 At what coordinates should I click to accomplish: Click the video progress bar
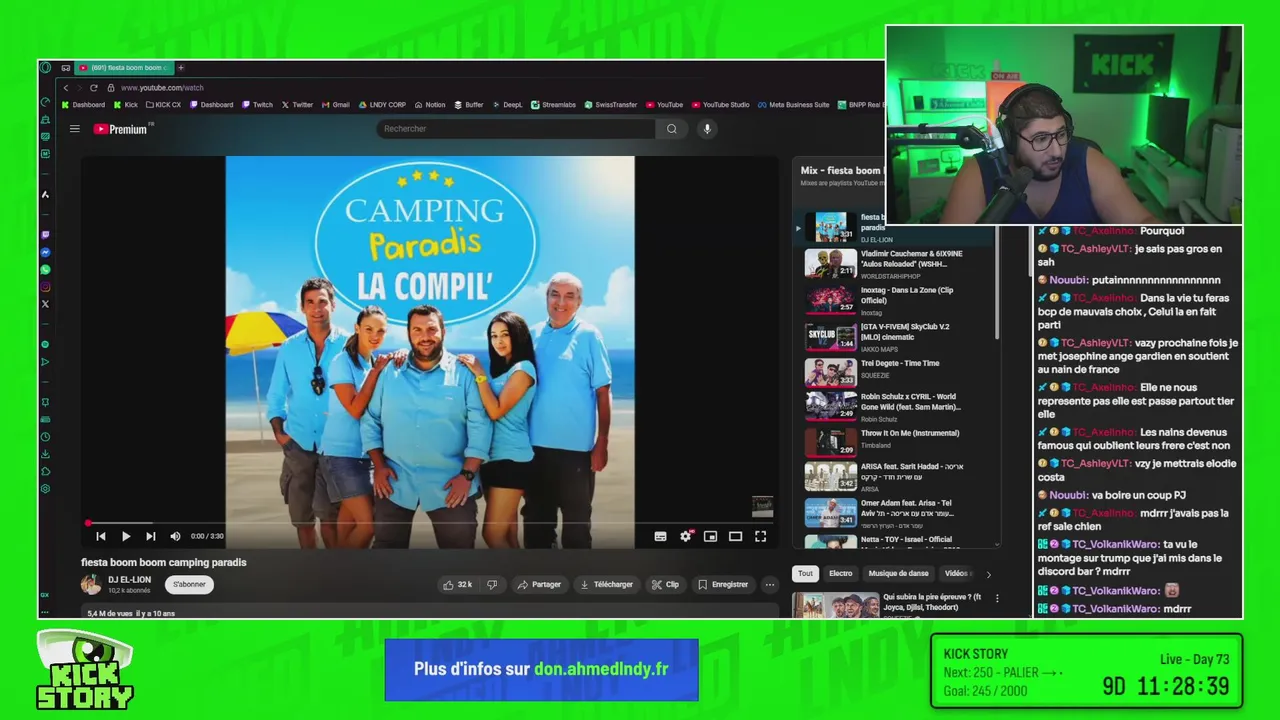pos(430,523)
